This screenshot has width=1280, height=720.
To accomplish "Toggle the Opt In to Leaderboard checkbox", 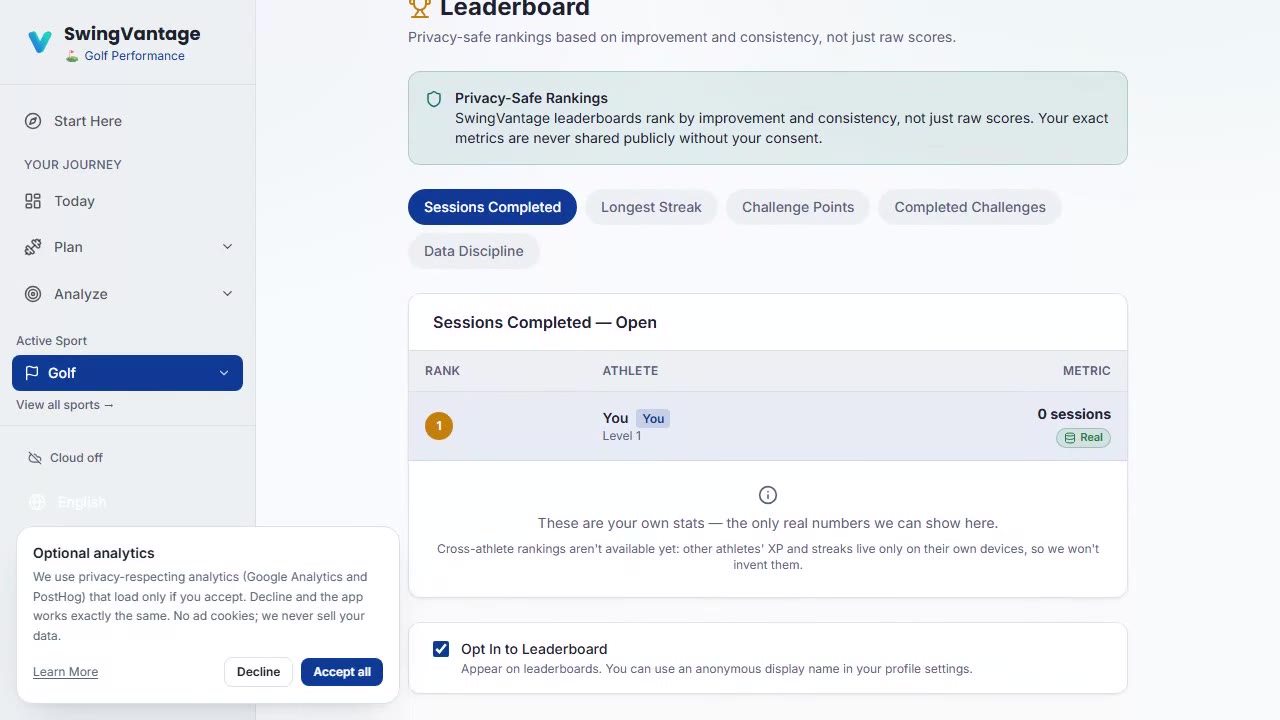I will click(441, 649).
